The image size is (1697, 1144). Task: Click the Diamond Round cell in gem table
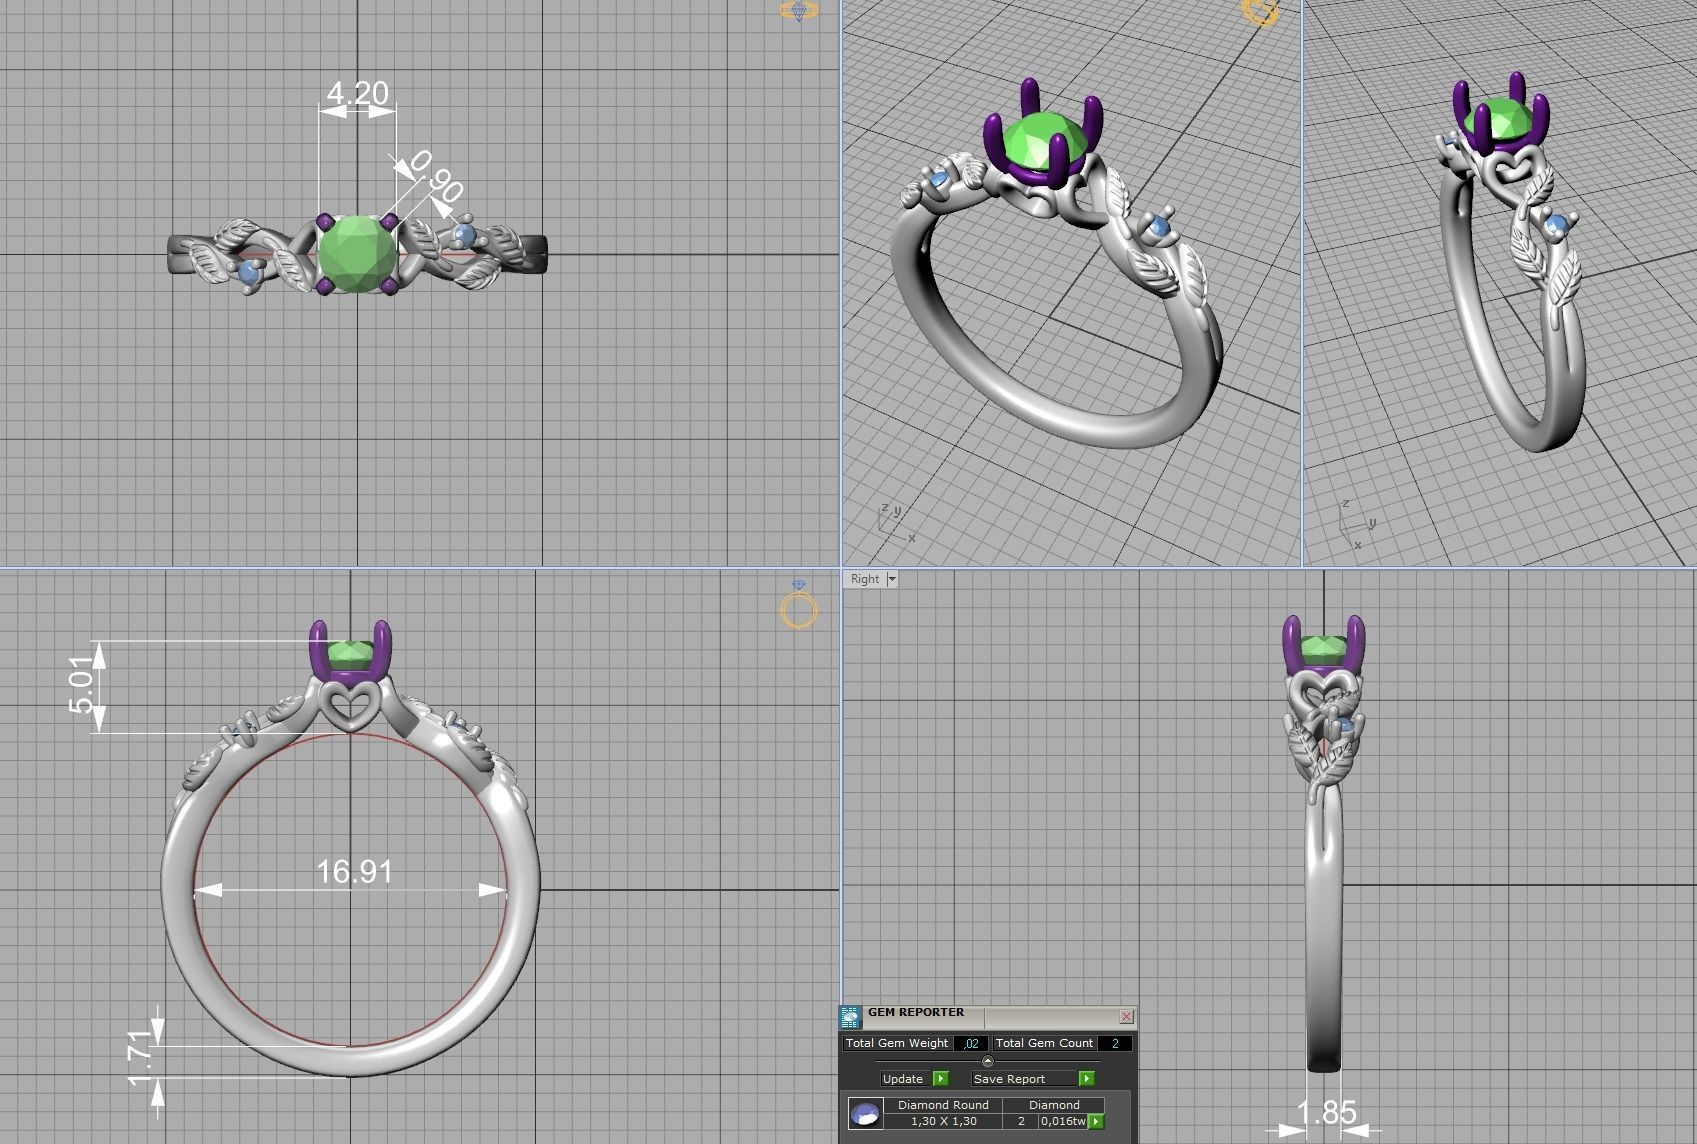pyautogui.click(x=943, y=1105)
